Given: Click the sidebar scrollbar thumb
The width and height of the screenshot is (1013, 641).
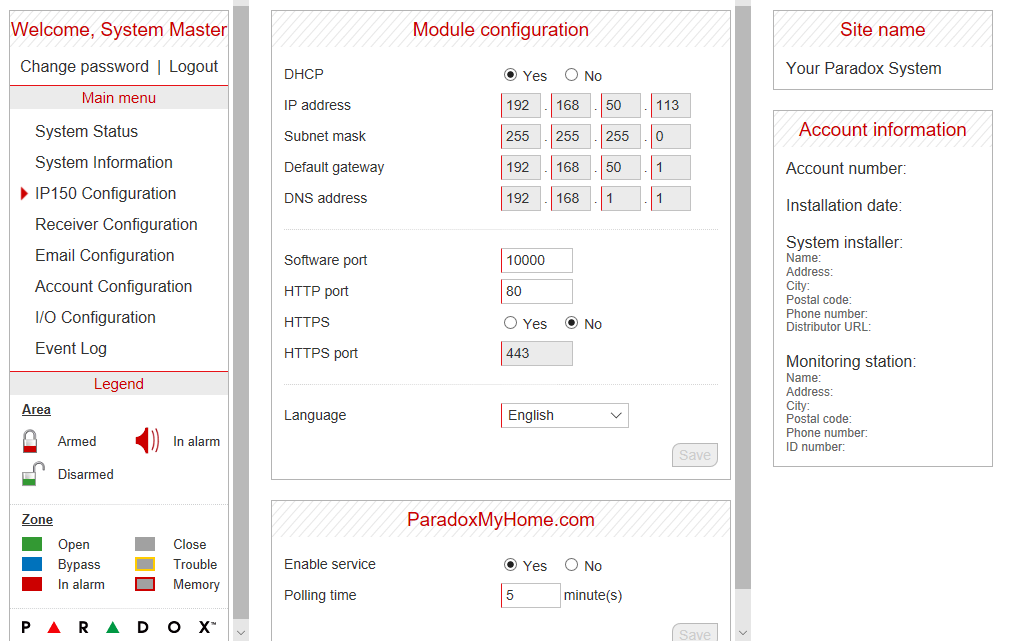Looking at the screenshot, I should click(x=241, y=313).
